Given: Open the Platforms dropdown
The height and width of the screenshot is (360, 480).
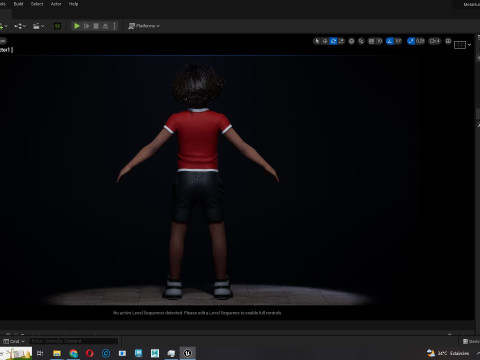Looking at the screenshot, I should pyautogui.click(x=144, y=26).
